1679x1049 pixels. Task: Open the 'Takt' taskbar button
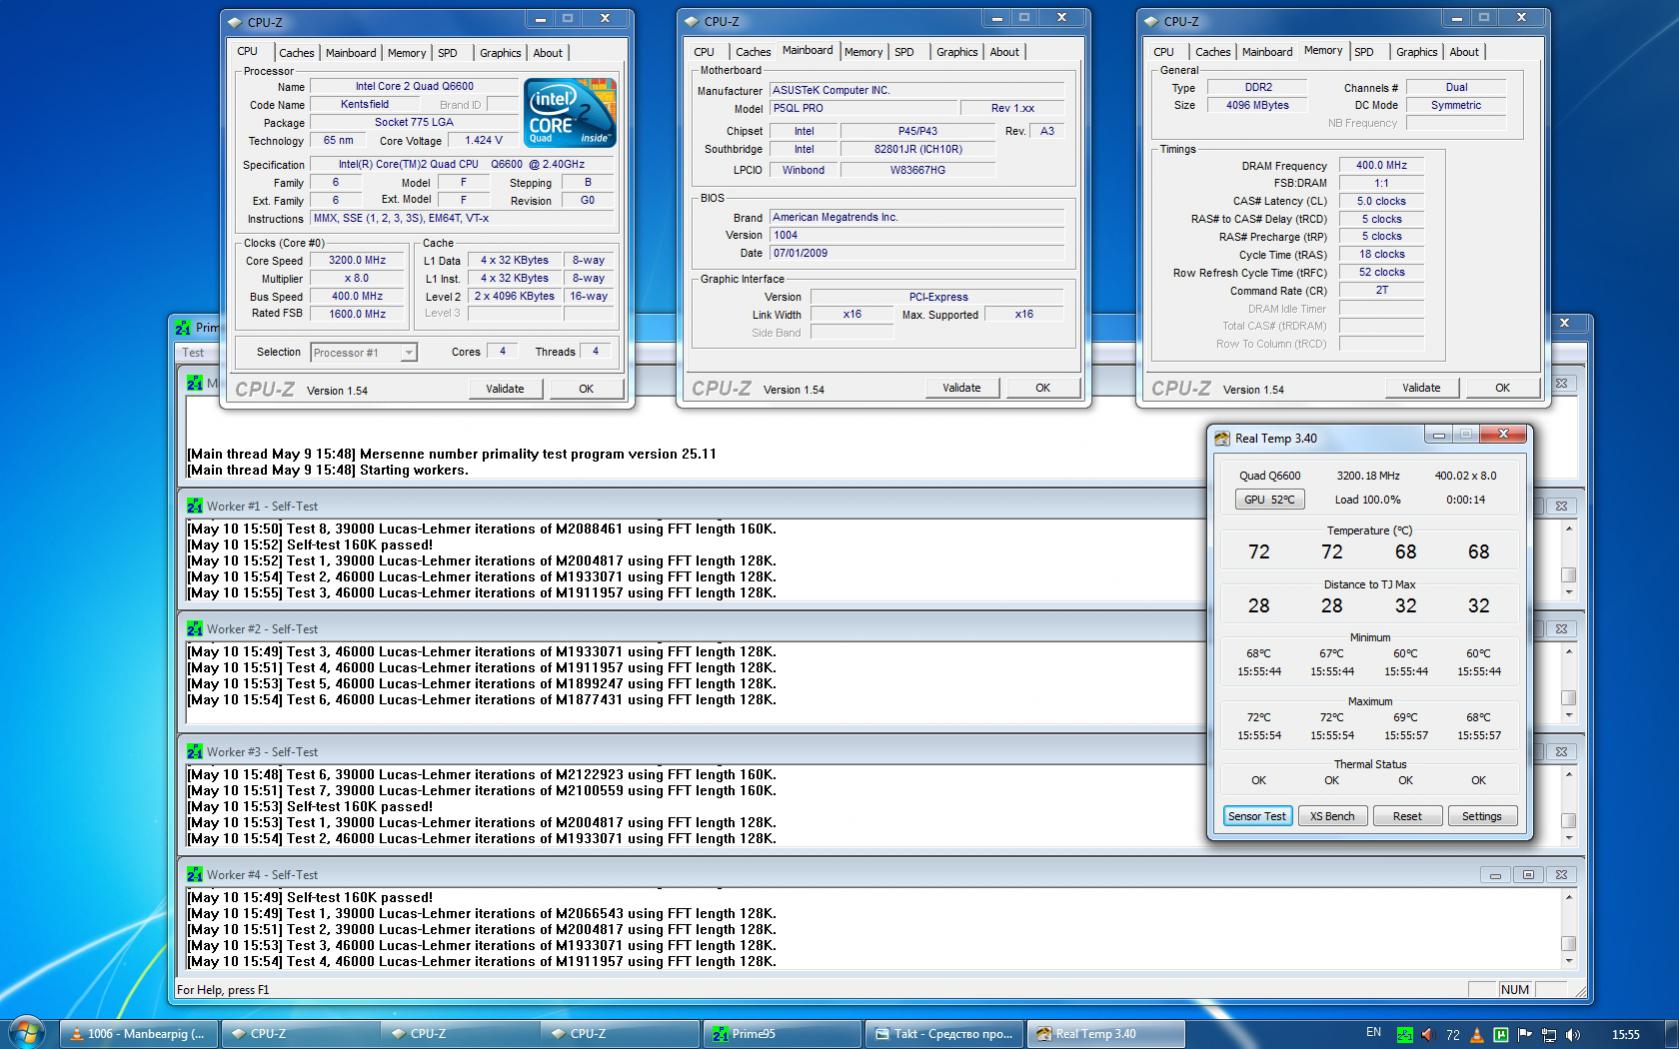point(944,1034)
